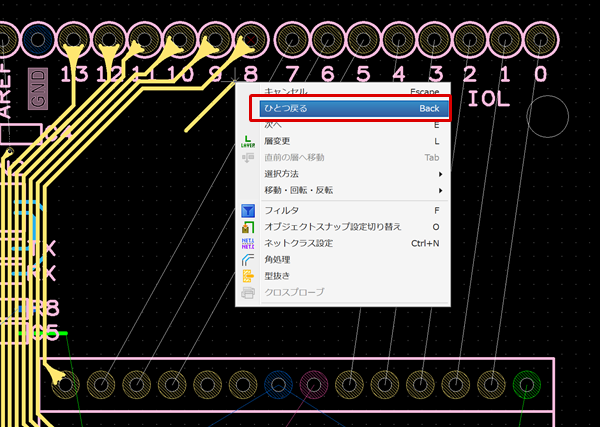
Task: Click the green pad in bottom header
Action: (x=527, y=384)
